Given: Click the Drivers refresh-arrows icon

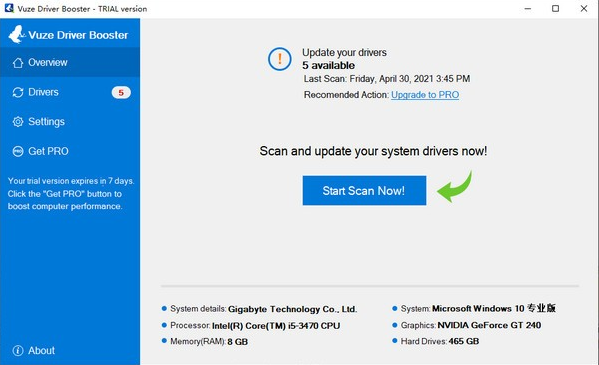Looking at the screenshot, I should point(18,92).
